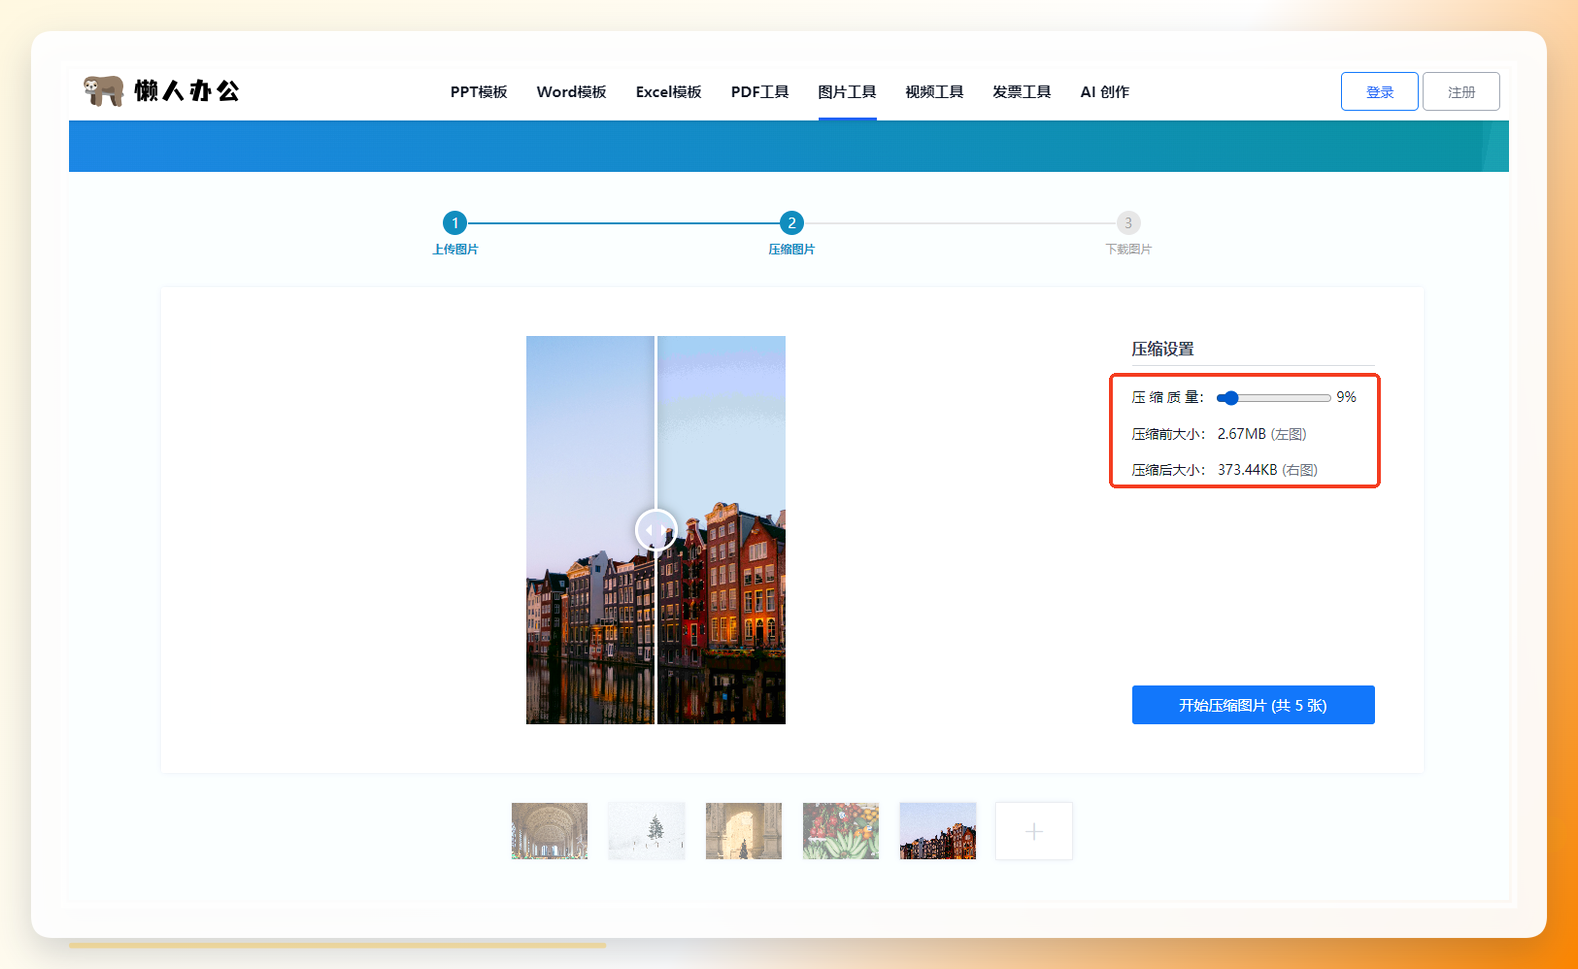Open the AI 创作 menu
The width and height of the screenshot is (1578, 969).
(x=1104, y=92)
